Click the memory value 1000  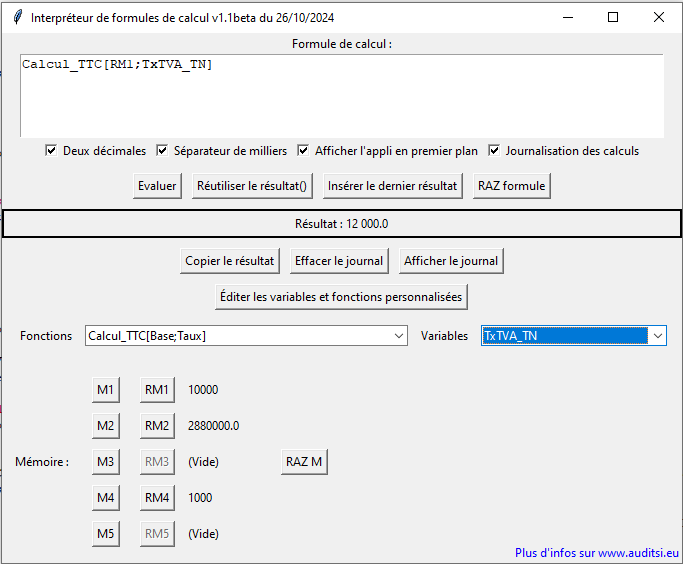200,498
